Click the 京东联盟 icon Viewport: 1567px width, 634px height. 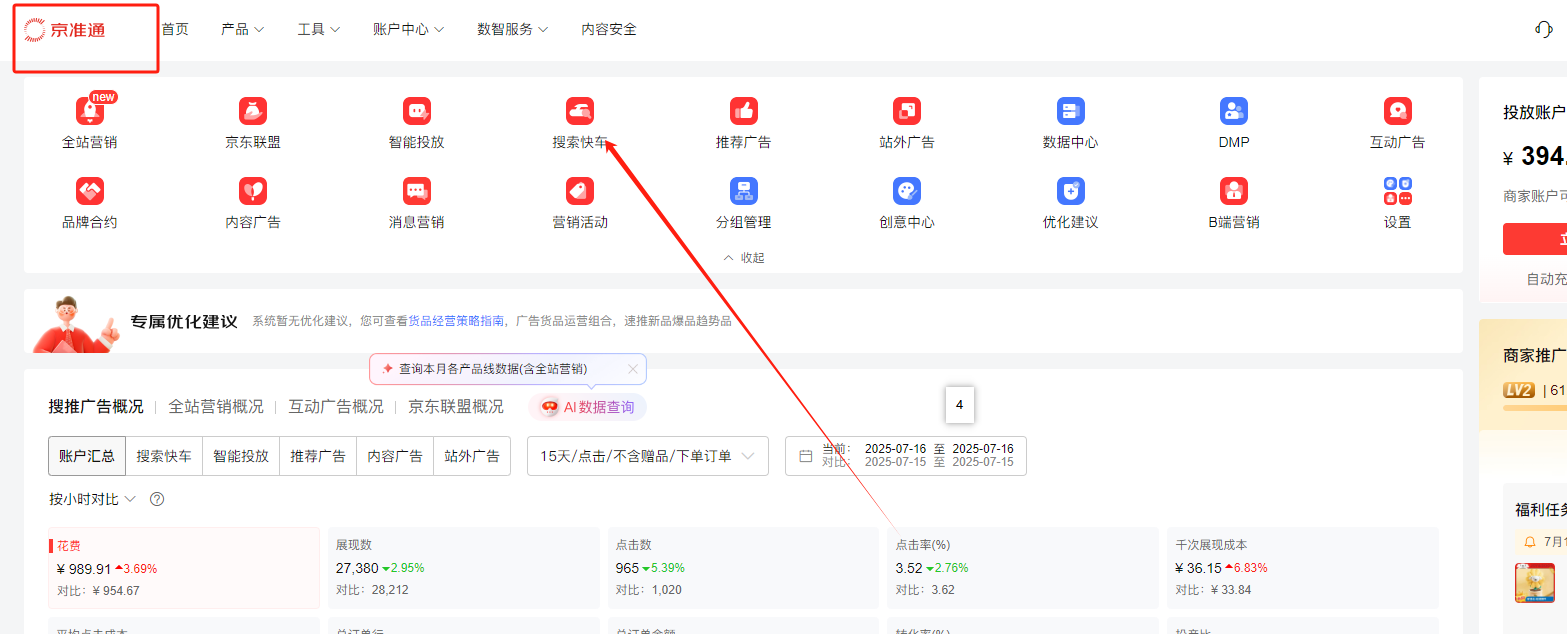coord(253,111)
